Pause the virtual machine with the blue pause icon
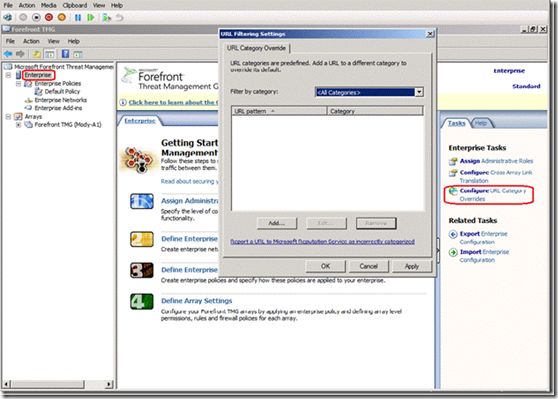This screenshot has height=399, width=558. coord(78,17)
